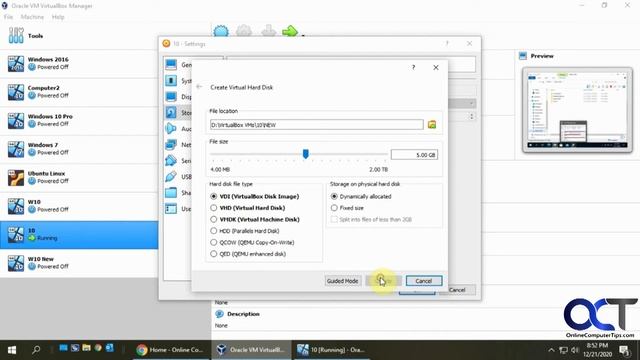The image size is (640, 360).
Task: Close the Create Virtual Hard Disk dialog
Action: 436,67
